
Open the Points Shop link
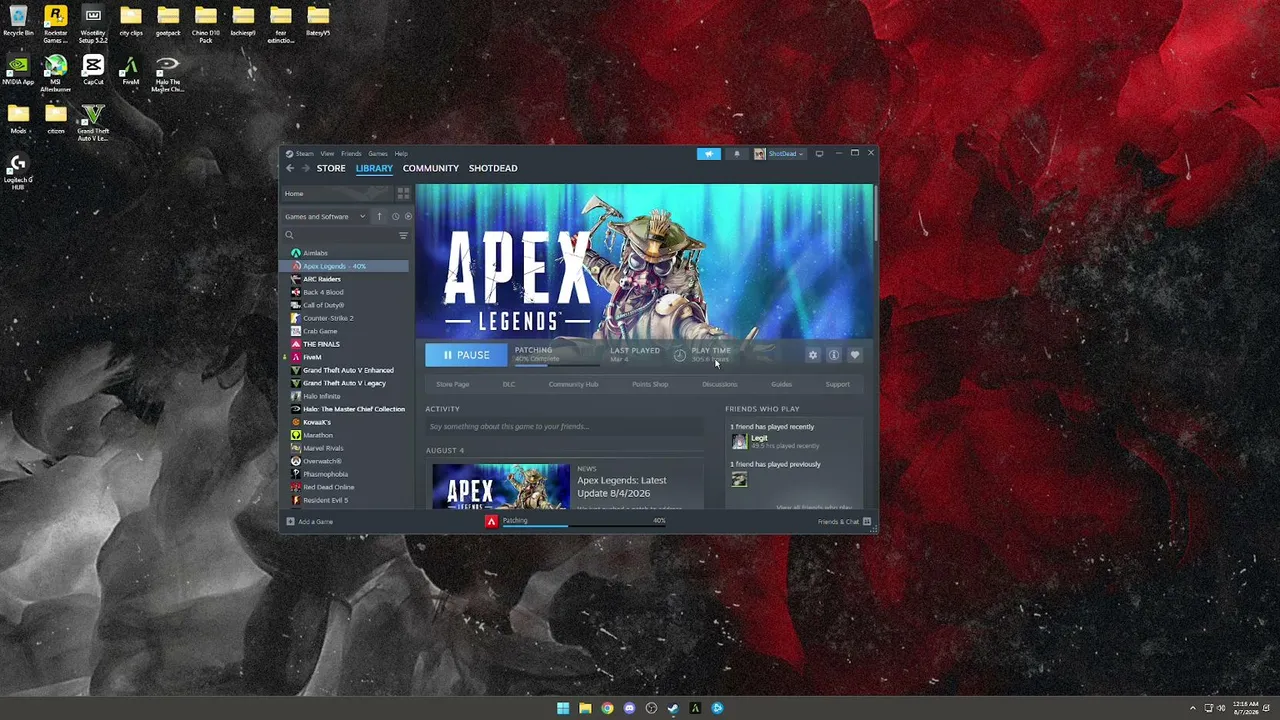coord(650,384)
